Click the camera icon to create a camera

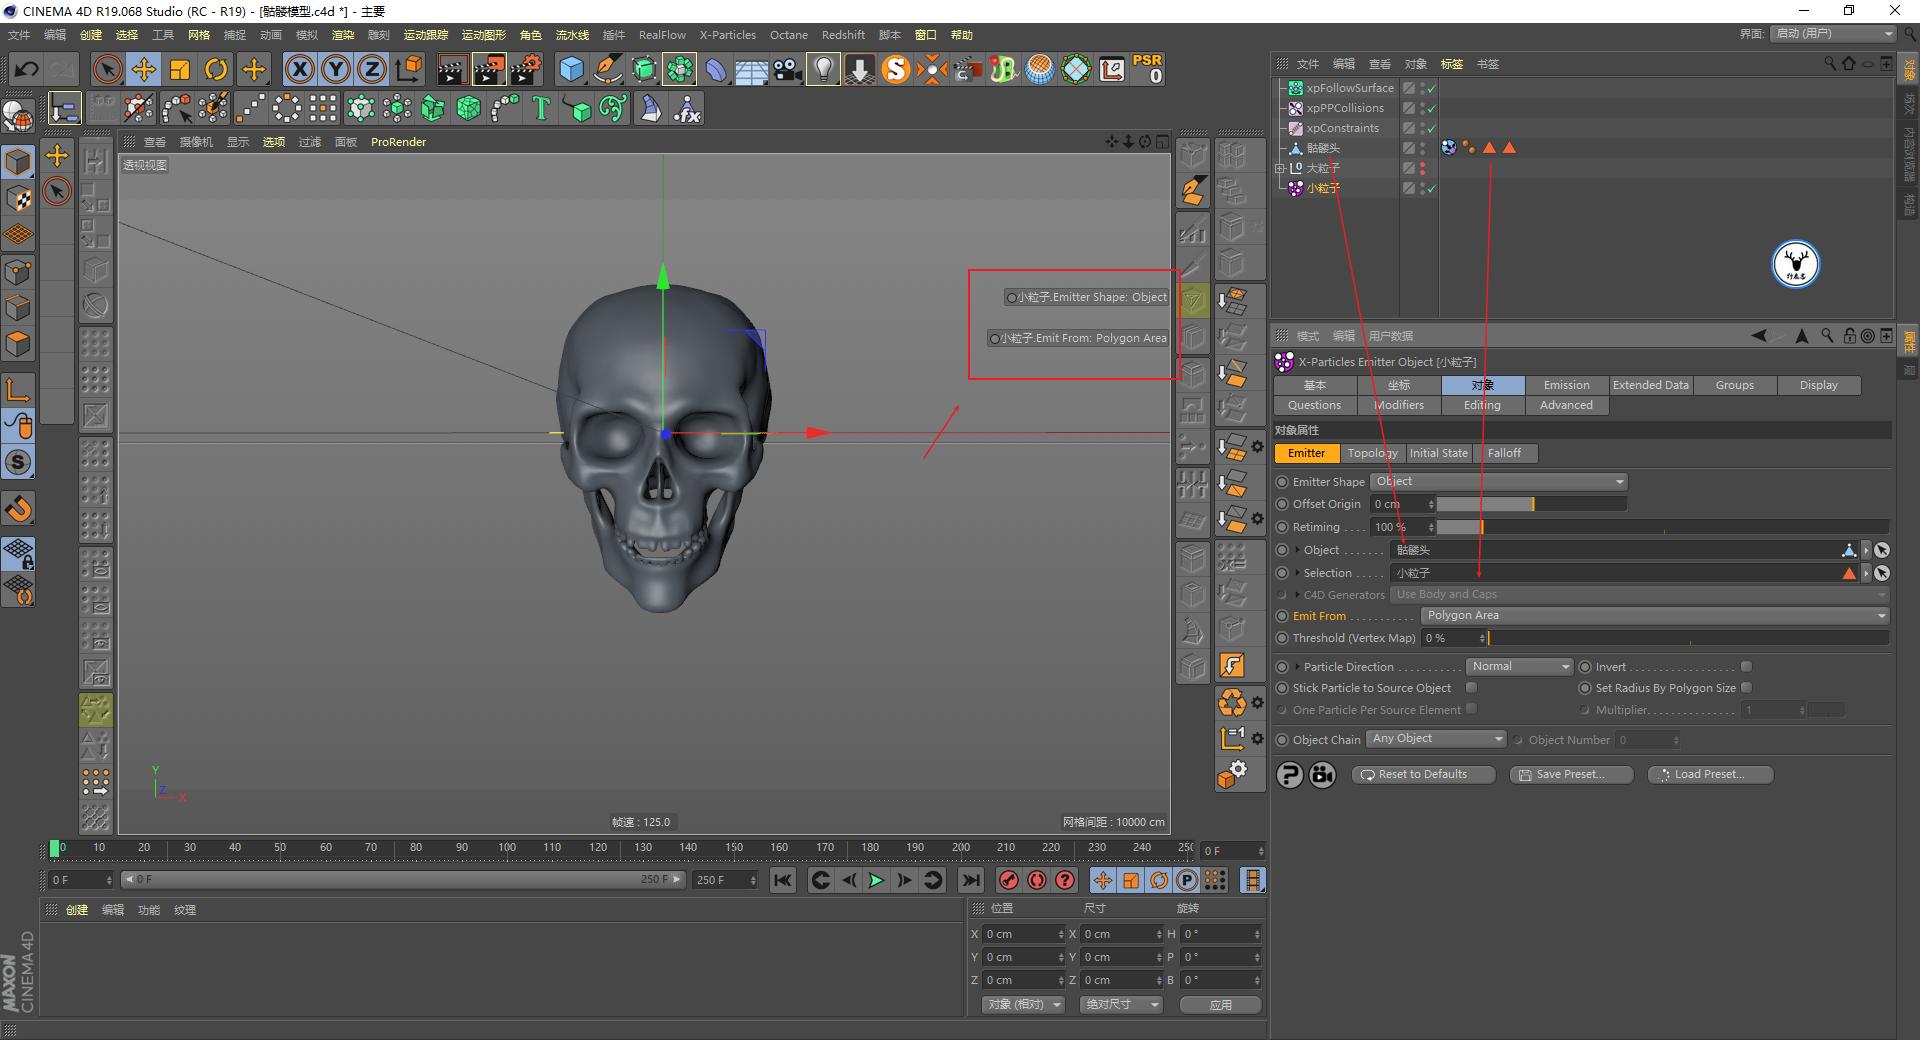[786, 69]
